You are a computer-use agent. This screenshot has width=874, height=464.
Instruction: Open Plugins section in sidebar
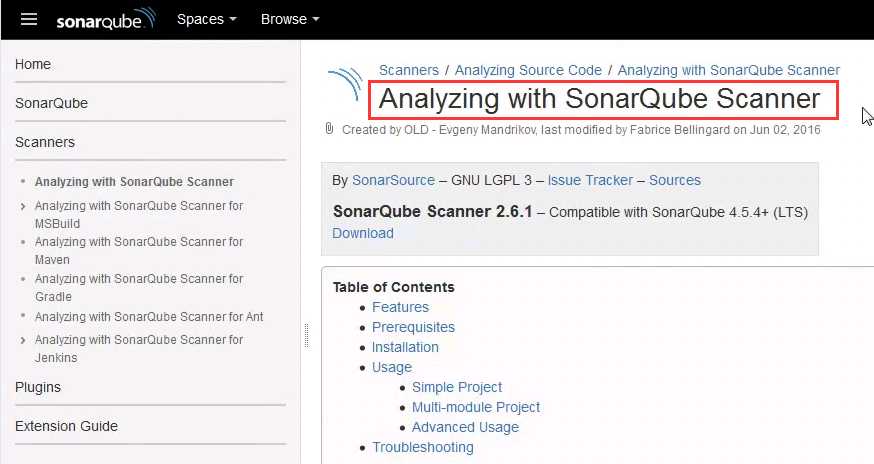click(38, 387)
